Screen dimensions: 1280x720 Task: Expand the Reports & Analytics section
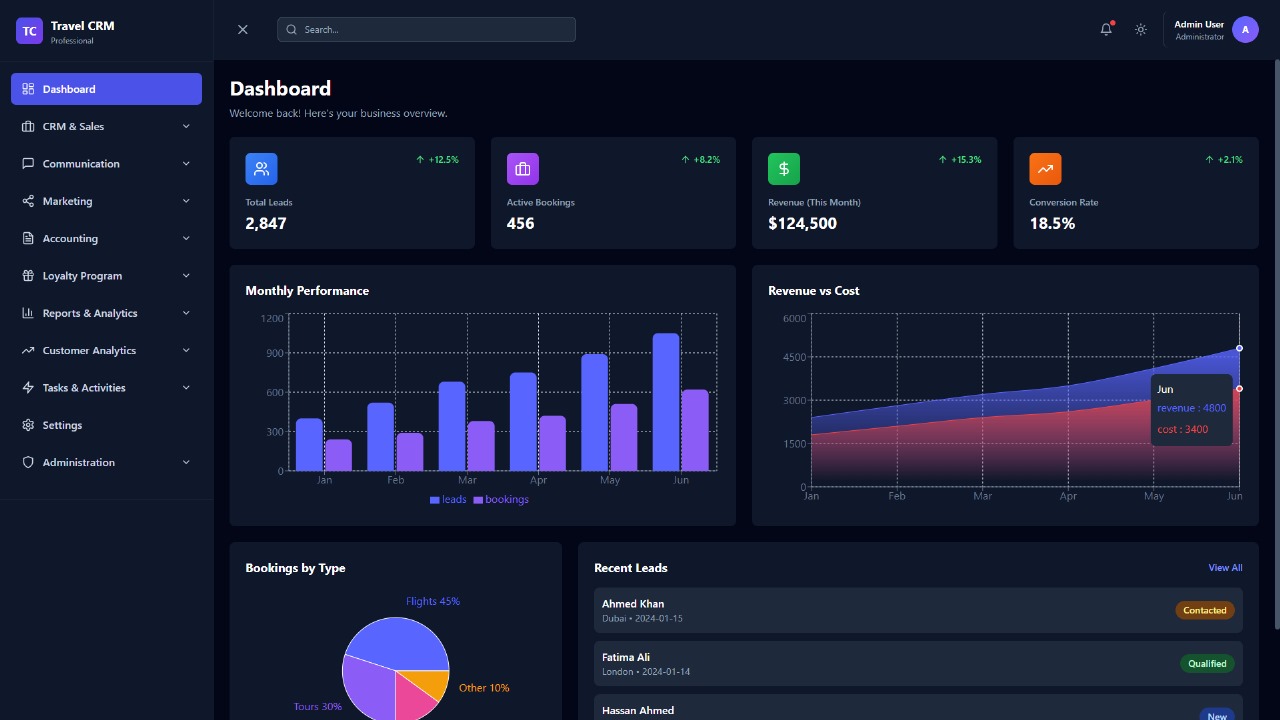105,313
